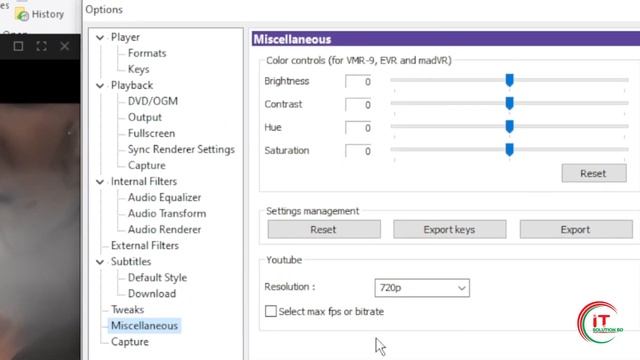The image size is (640, 360).
Task: Collapse the Subtitles tree node
Action: tap(100, 262)
